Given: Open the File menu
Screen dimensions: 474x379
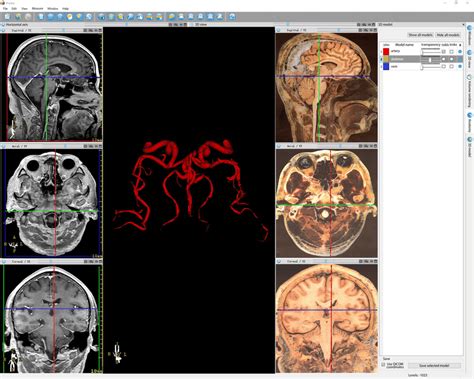Looking at the screenshot, I should point(5,8).
